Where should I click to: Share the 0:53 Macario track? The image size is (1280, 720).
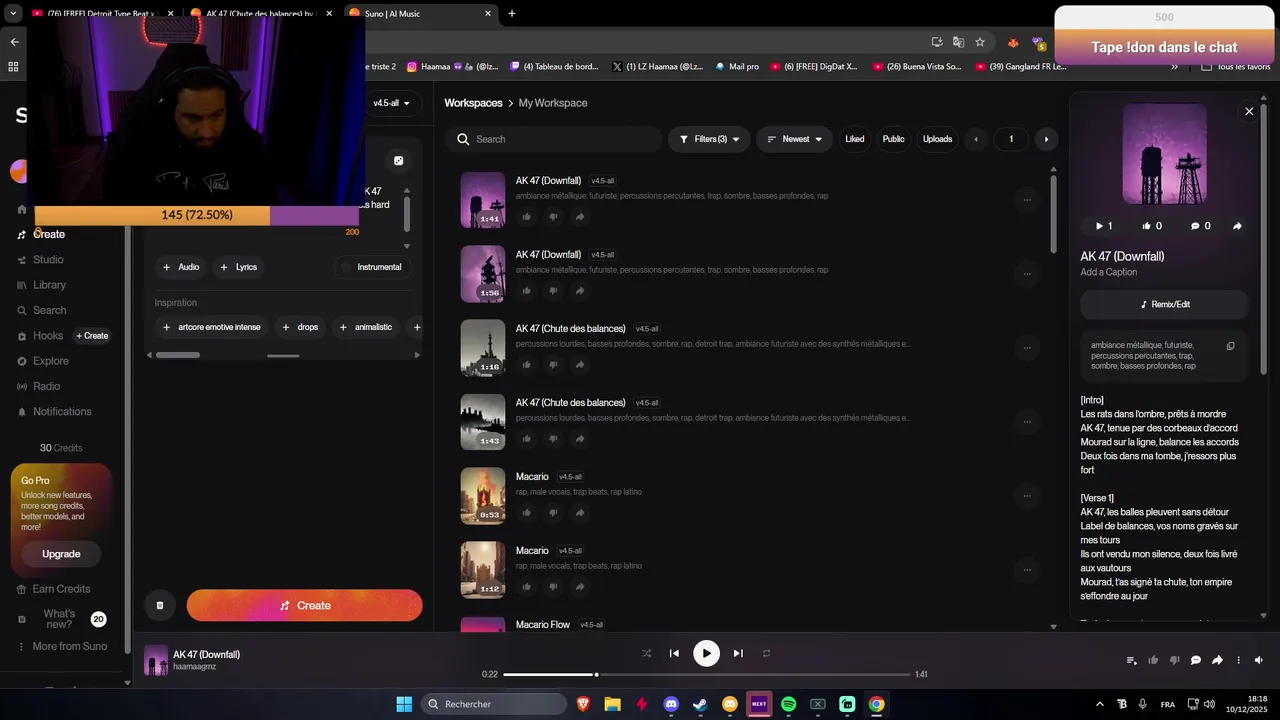[x=580, y=513]
